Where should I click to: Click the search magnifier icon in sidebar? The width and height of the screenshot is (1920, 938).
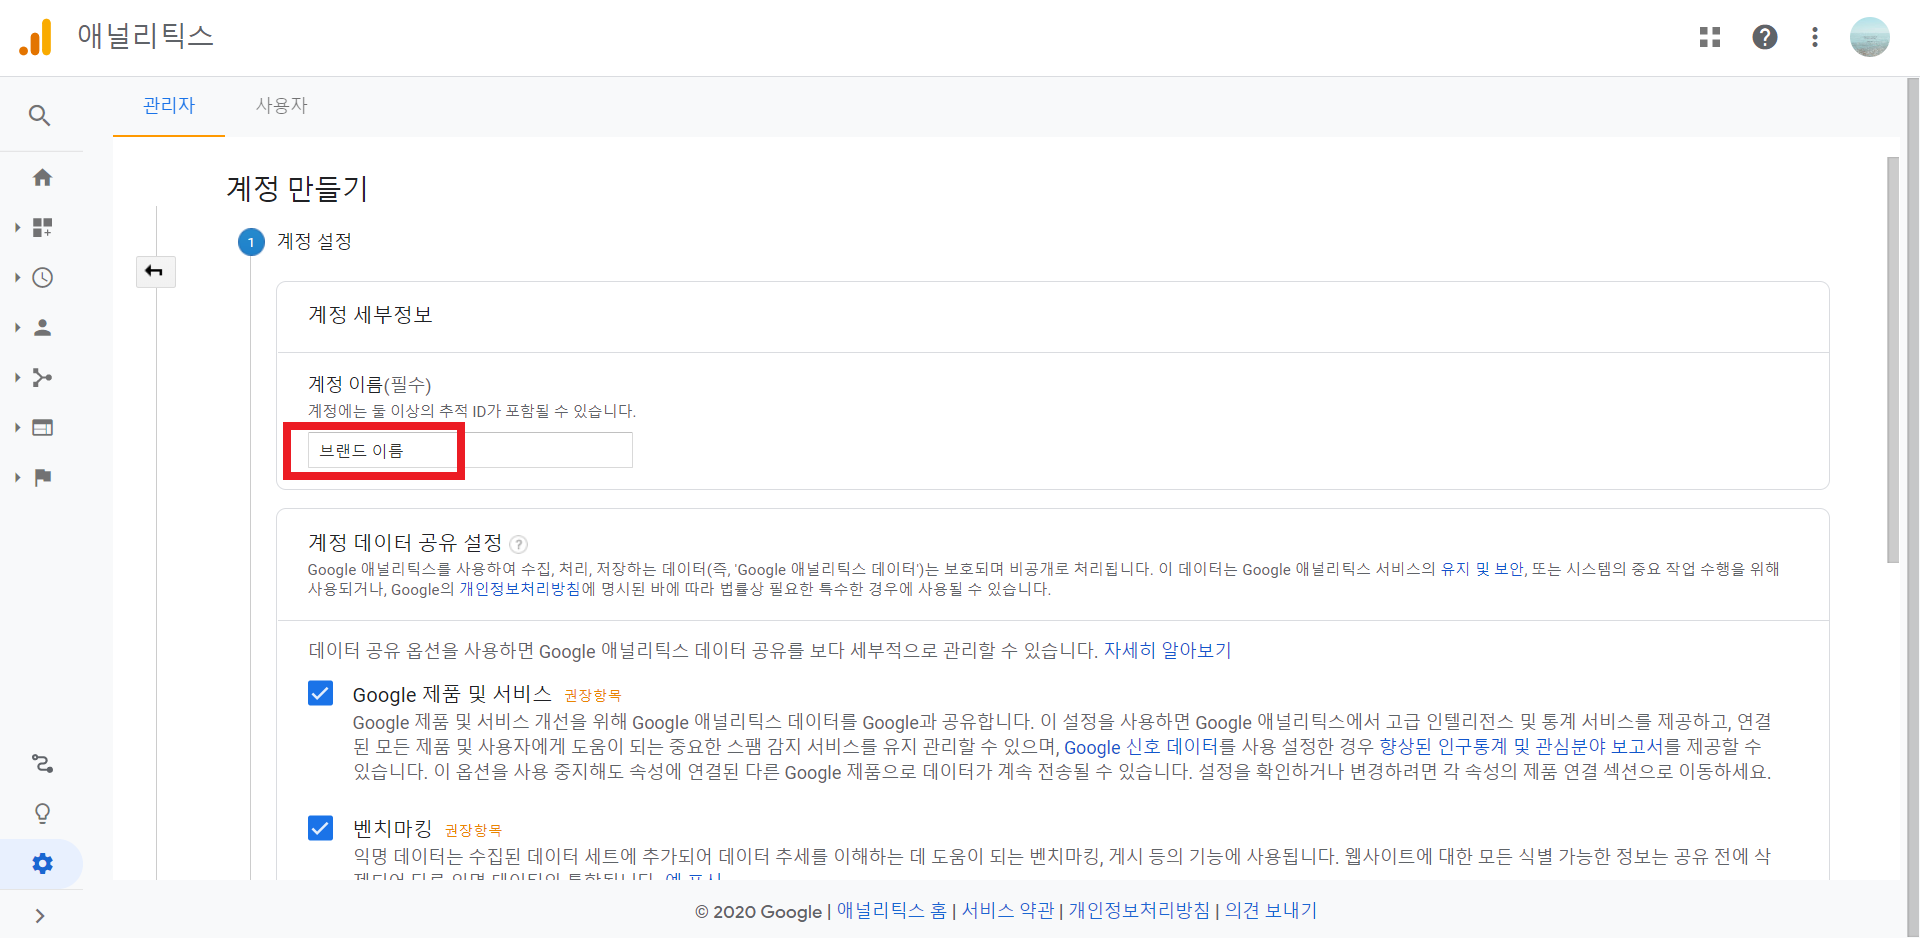point(40,115)
